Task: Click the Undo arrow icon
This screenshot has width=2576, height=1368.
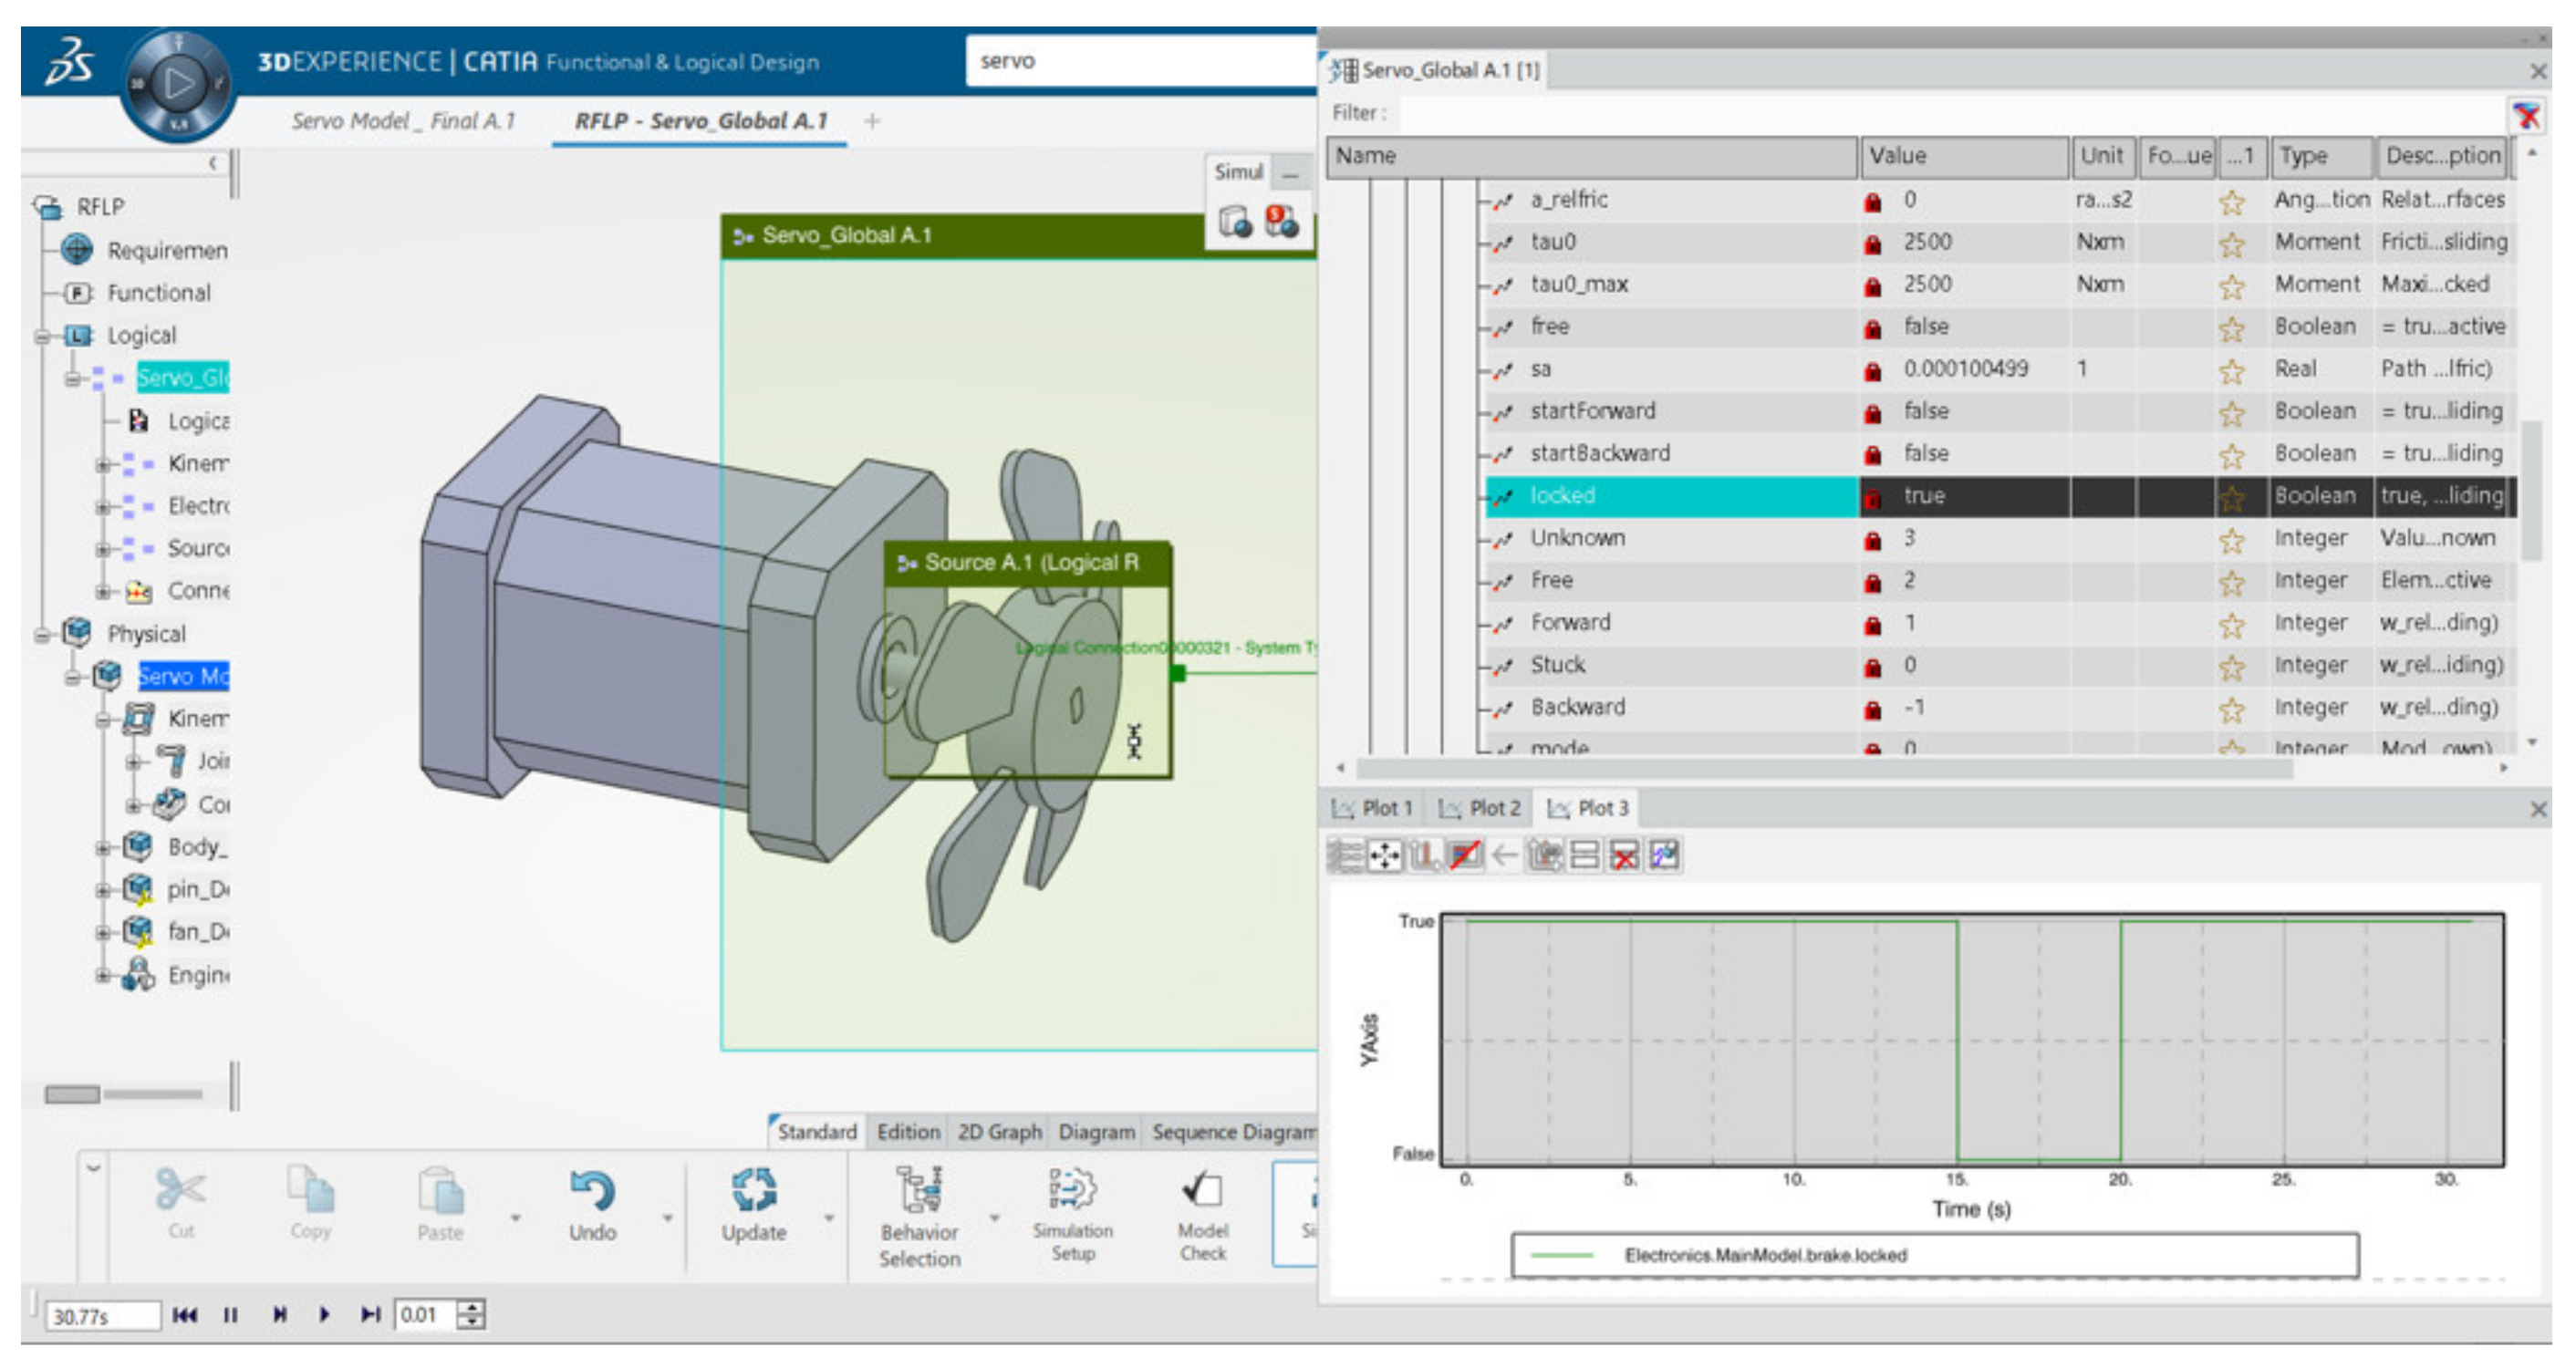Action: (592, 1190)
